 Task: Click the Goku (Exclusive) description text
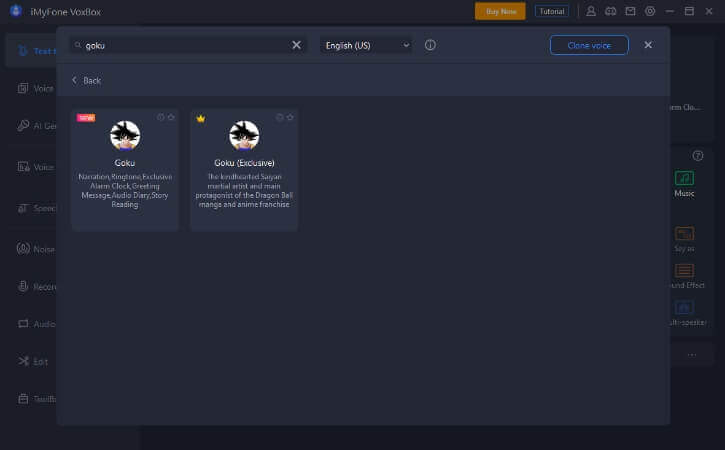[244, 191]
